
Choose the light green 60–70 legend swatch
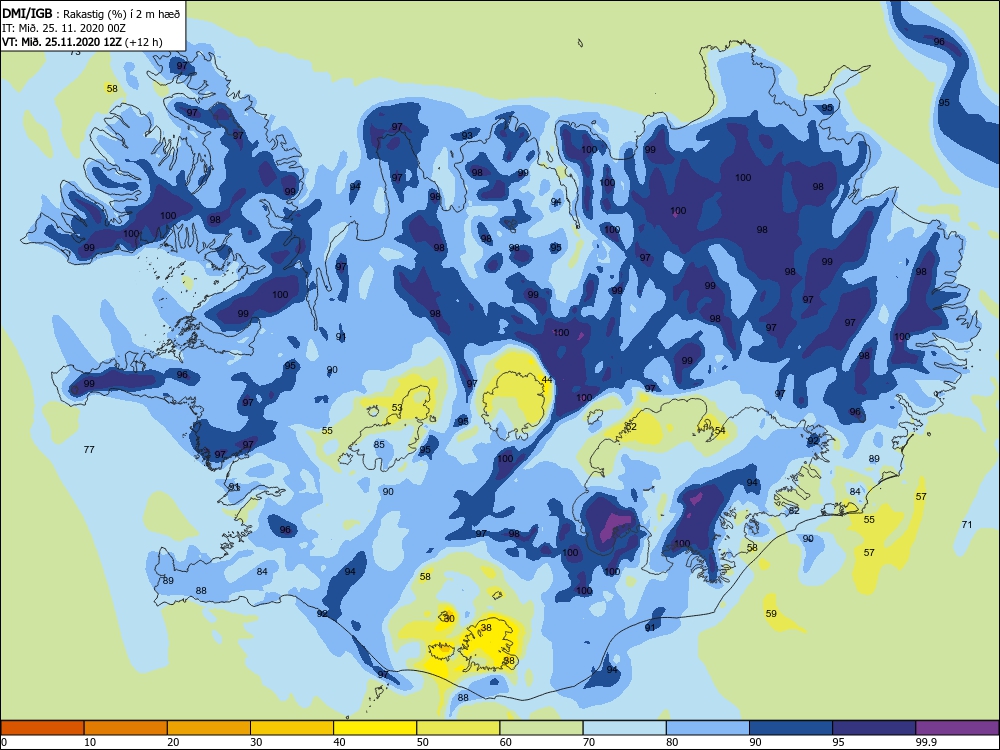point(541,728)
